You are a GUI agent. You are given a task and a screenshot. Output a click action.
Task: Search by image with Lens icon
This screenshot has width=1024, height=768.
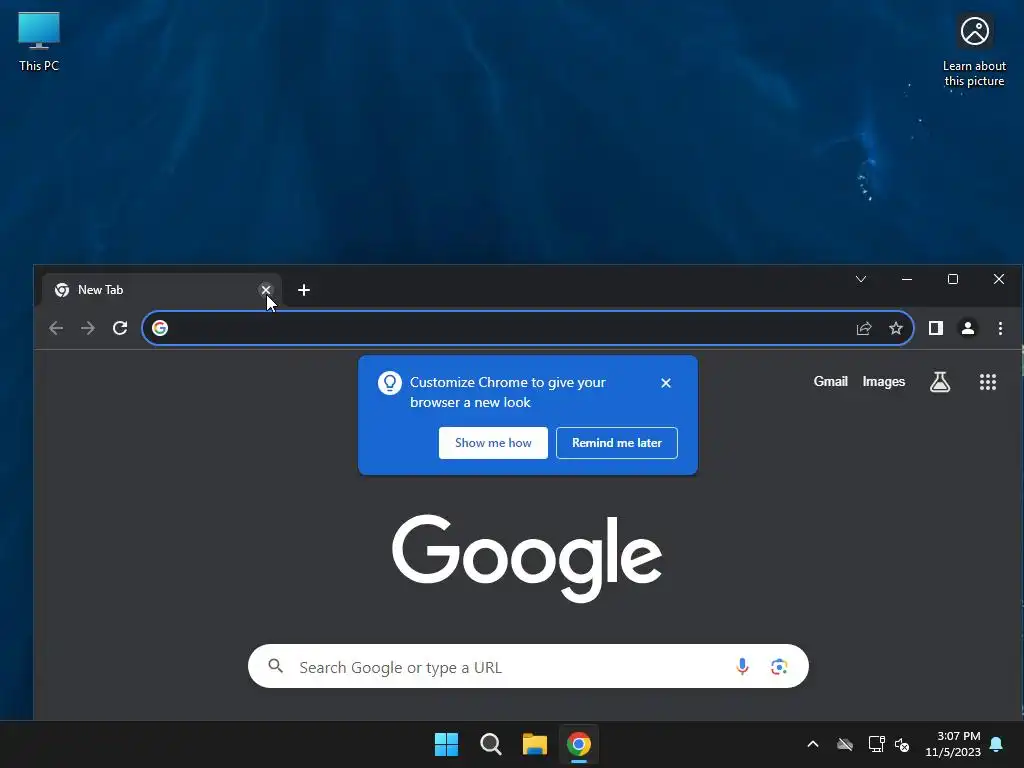(x=778, y=667)
